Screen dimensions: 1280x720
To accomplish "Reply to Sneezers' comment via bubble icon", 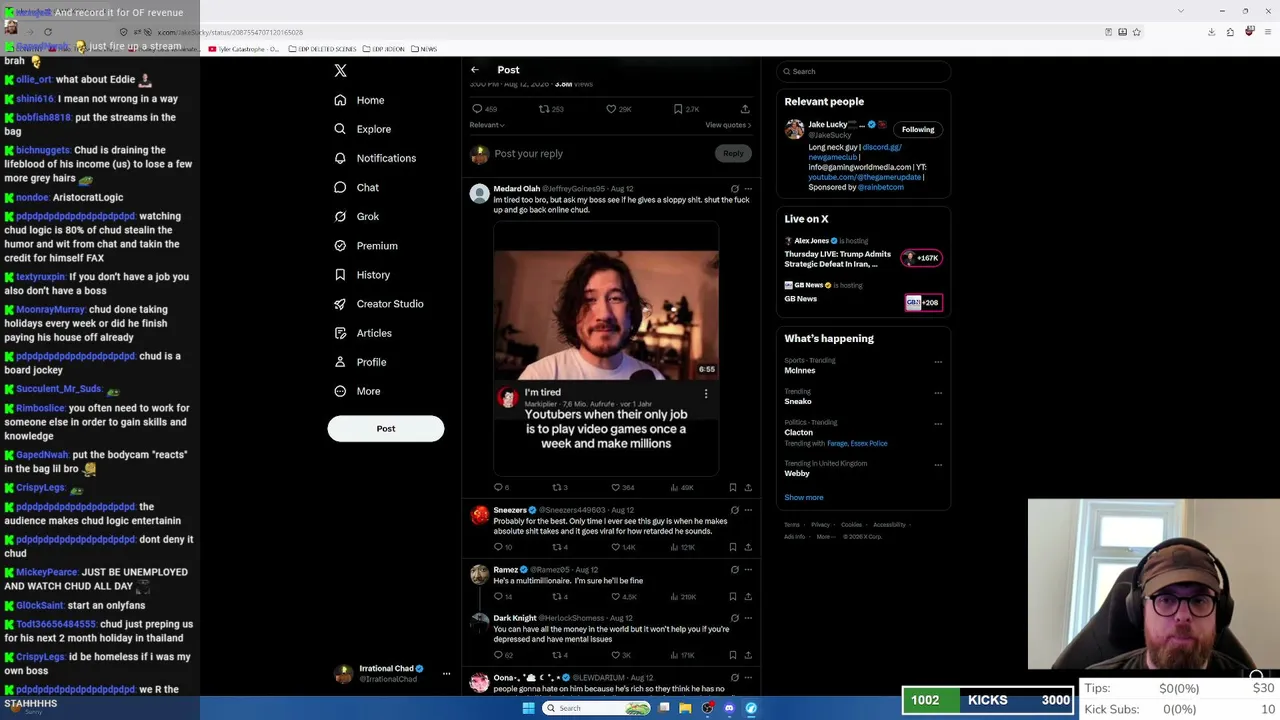I will coord(498,548).
